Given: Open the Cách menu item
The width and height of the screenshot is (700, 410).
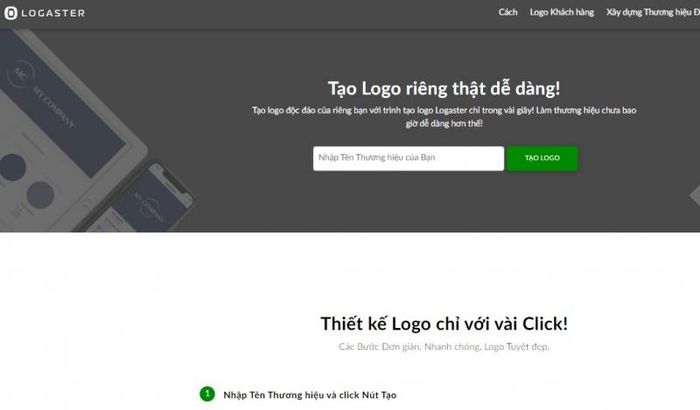Looking at the screenshot, I should point(508,13).
